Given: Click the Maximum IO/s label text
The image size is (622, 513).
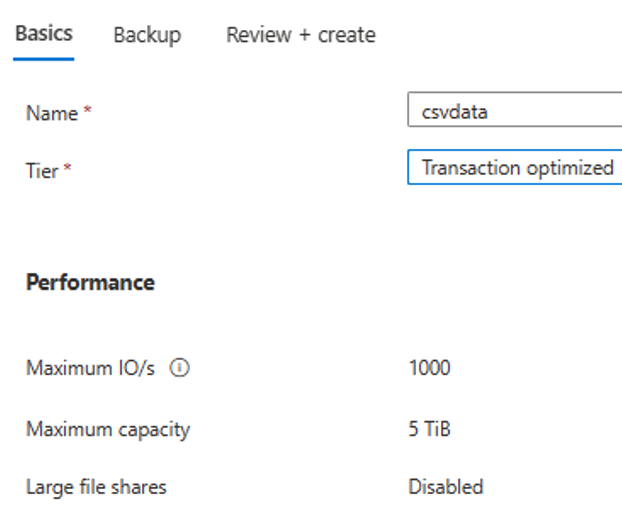Looking at the screenshot, I should pyautogui.click(x=90, y=369).
